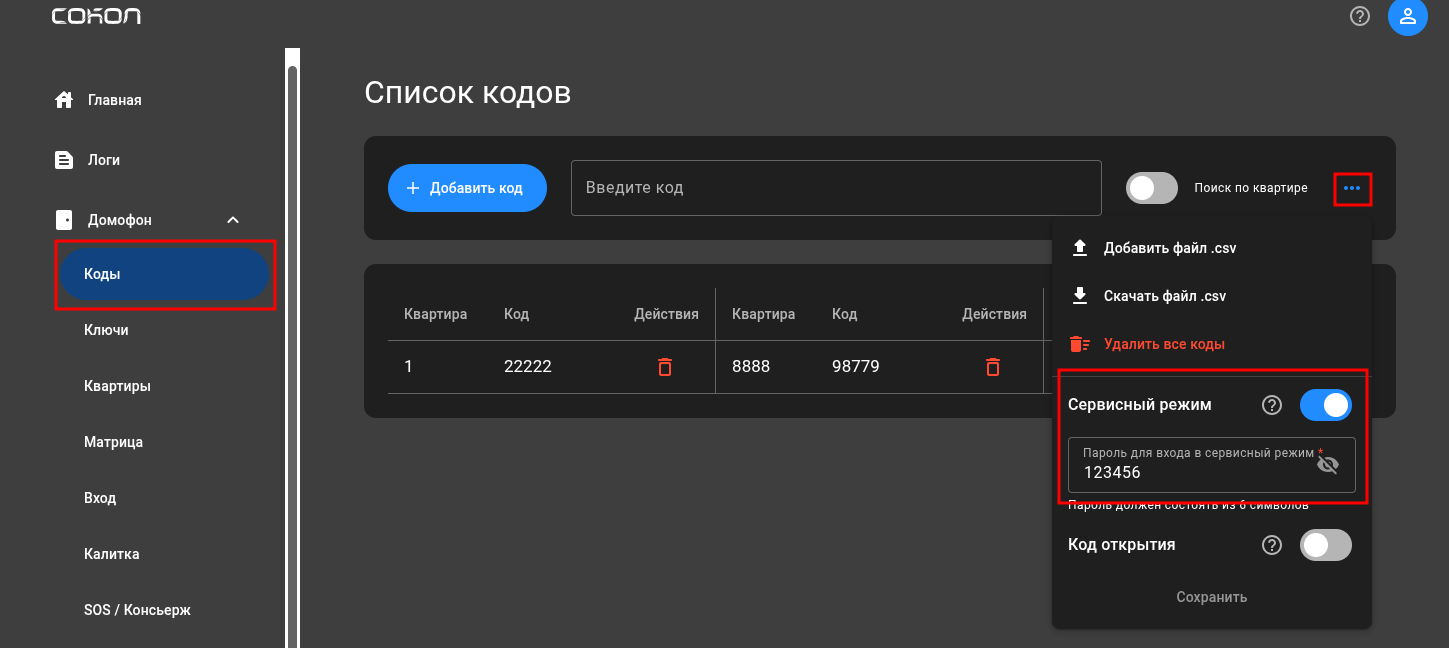Viewport: 1449px width, 648px height.
Task: Click the Введите код input field
Action: (x=835, y=188)
